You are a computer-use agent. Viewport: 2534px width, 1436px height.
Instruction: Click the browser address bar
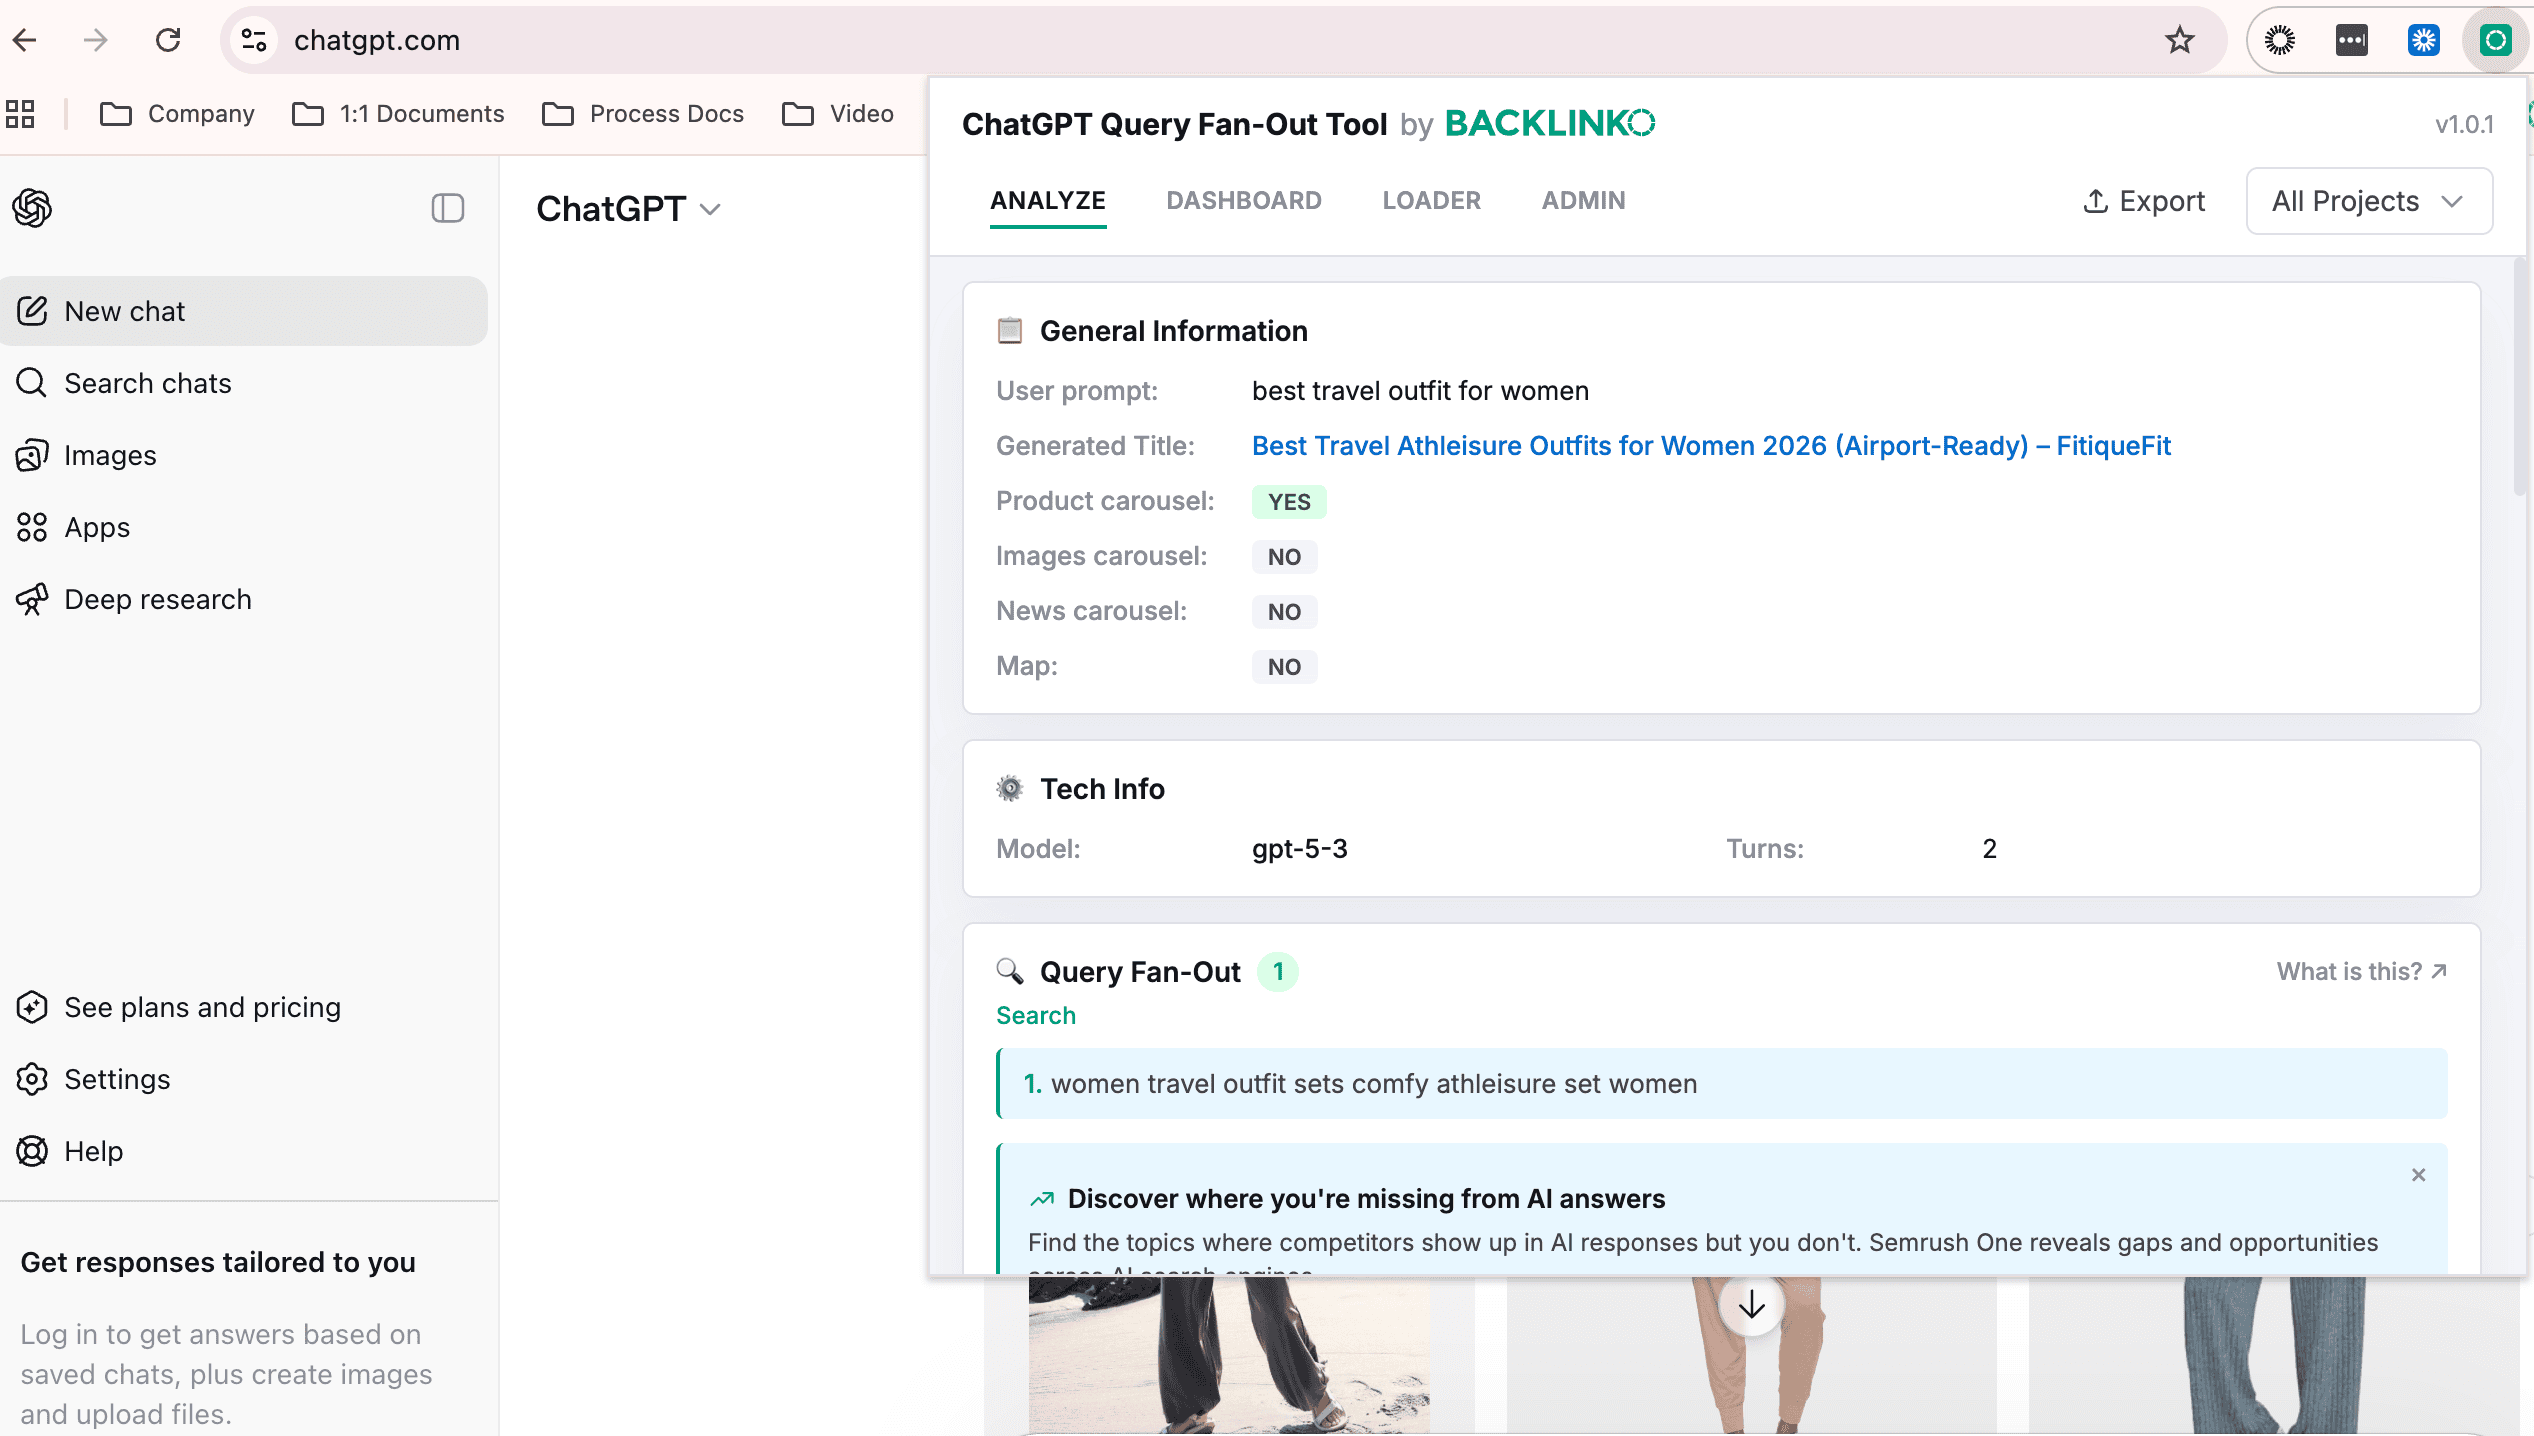(x=700, y=40)
